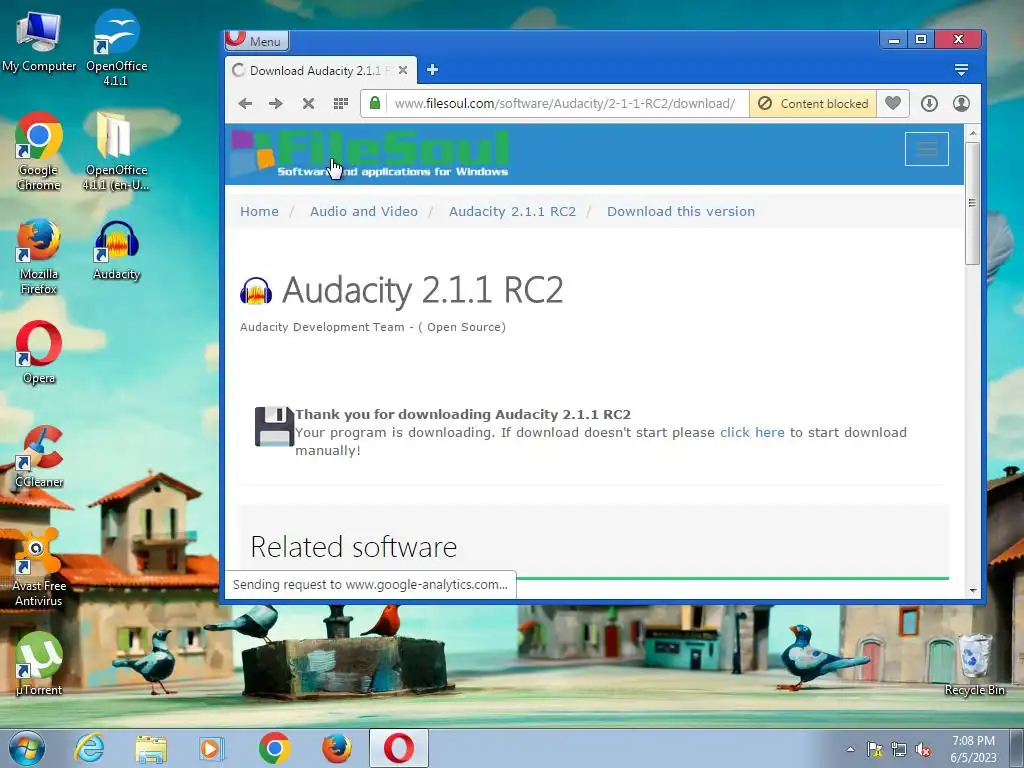Open Windows Media Player from taskbar
The width and height of the screenshot is (1024, 768).
pyautogui.click(x=212, y=748)
